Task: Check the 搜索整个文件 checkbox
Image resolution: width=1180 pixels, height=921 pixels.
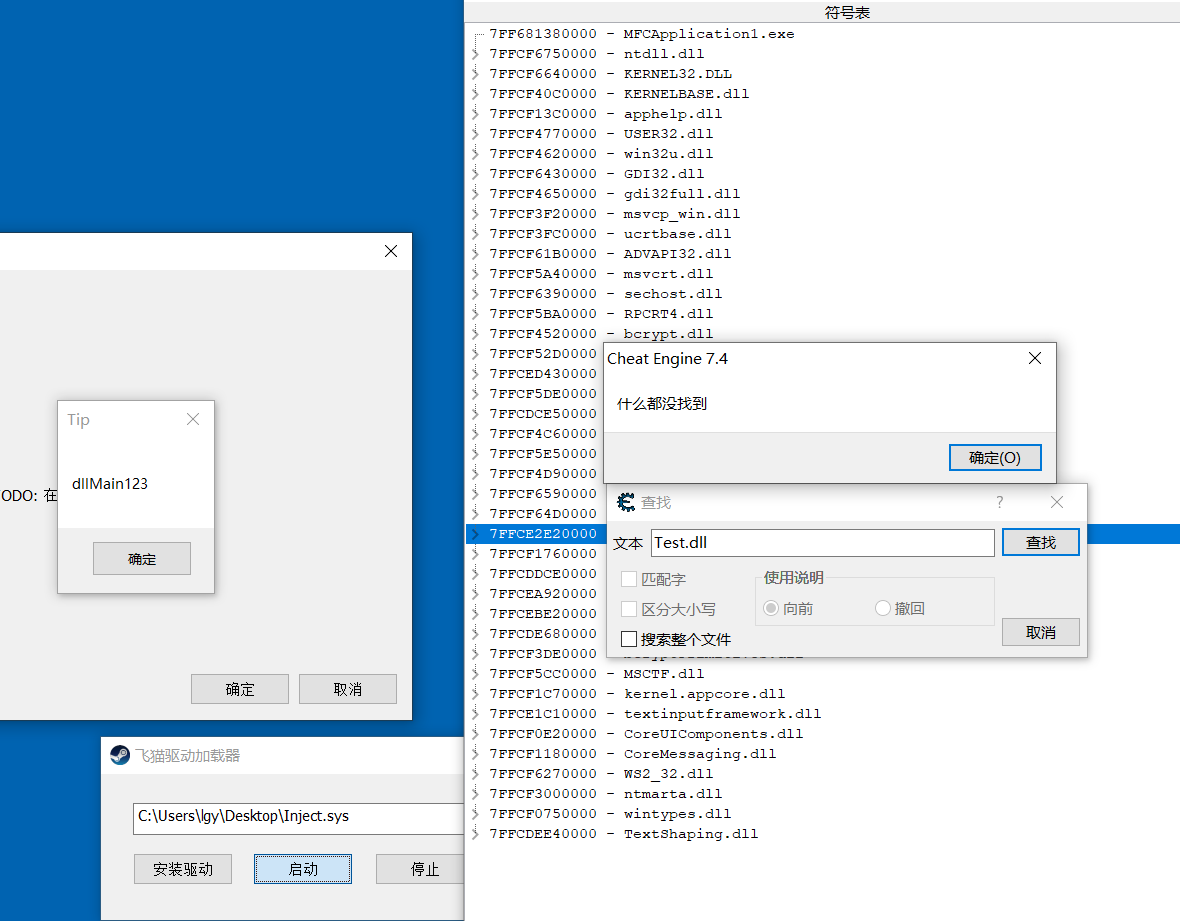Action: 629,639
